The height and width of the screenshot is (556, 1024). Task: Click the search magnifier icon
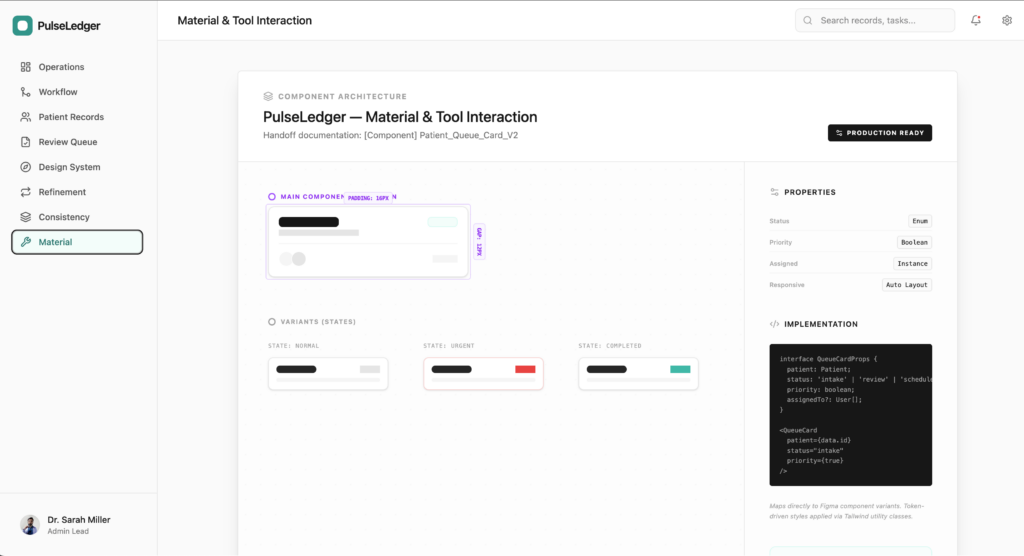pos(808,20)
